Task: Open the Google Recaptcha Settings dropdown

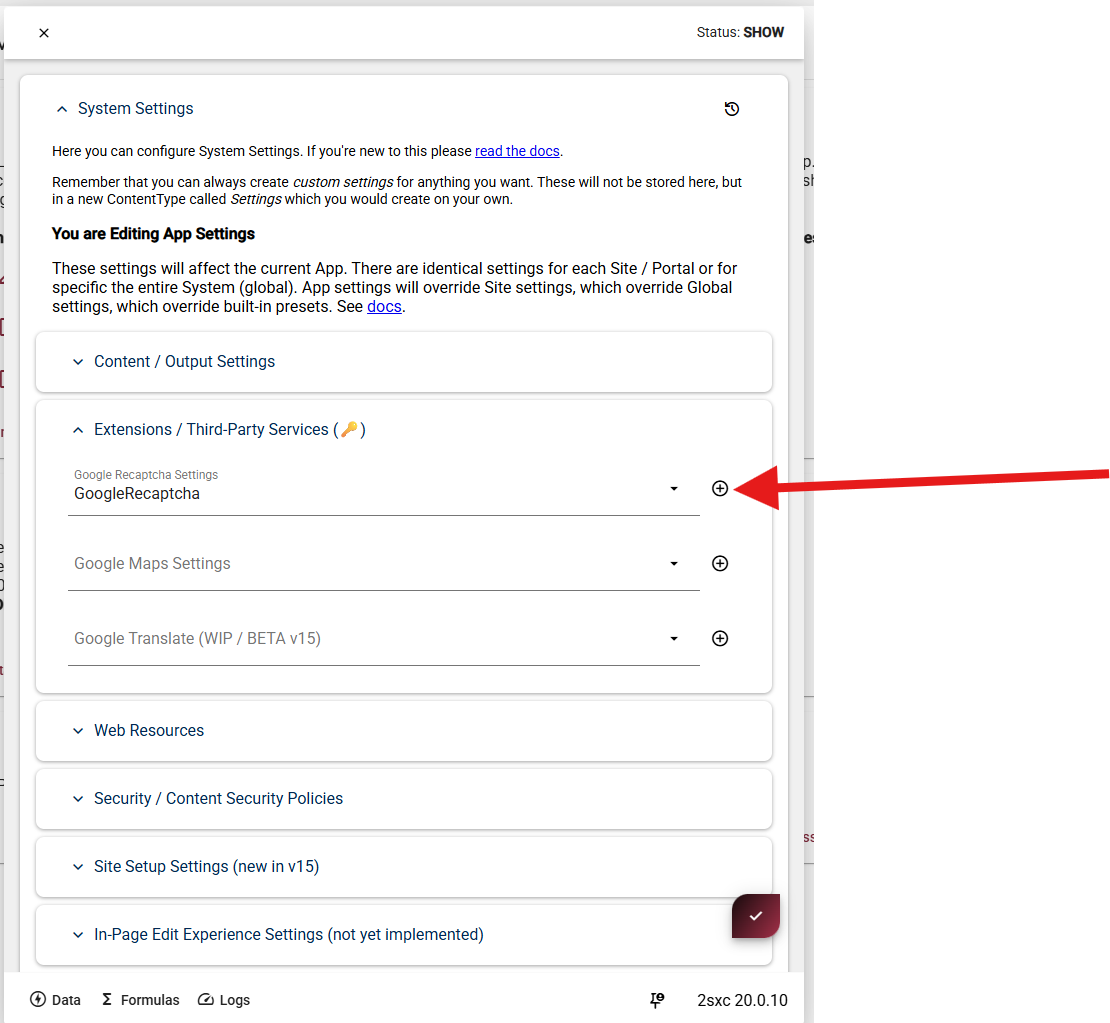Action: [x=673, y=489]
